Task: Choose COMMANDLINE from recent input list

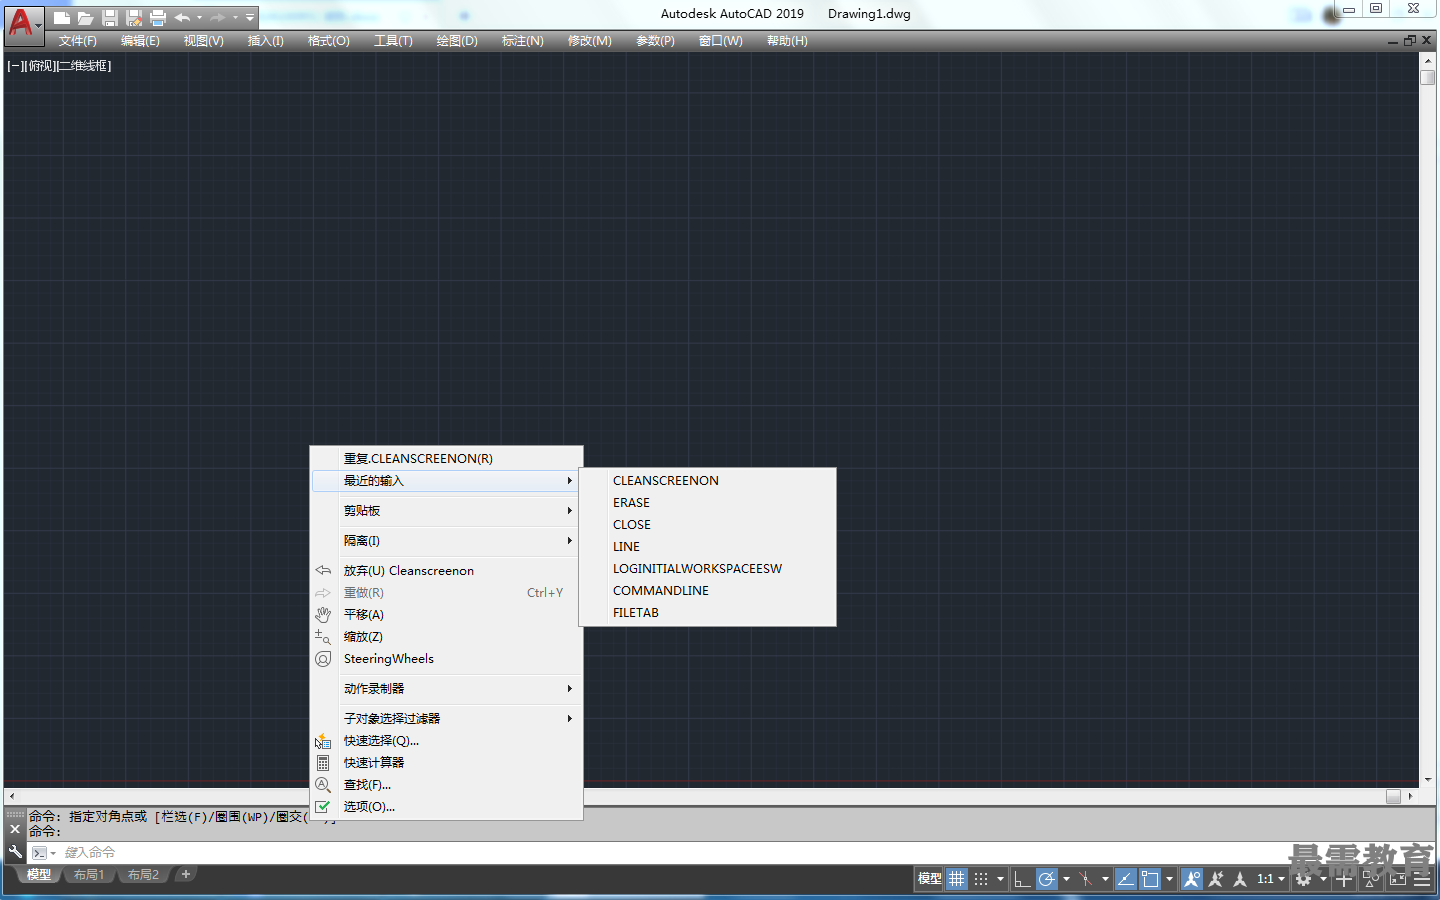Action: click(x=708, y=591)
